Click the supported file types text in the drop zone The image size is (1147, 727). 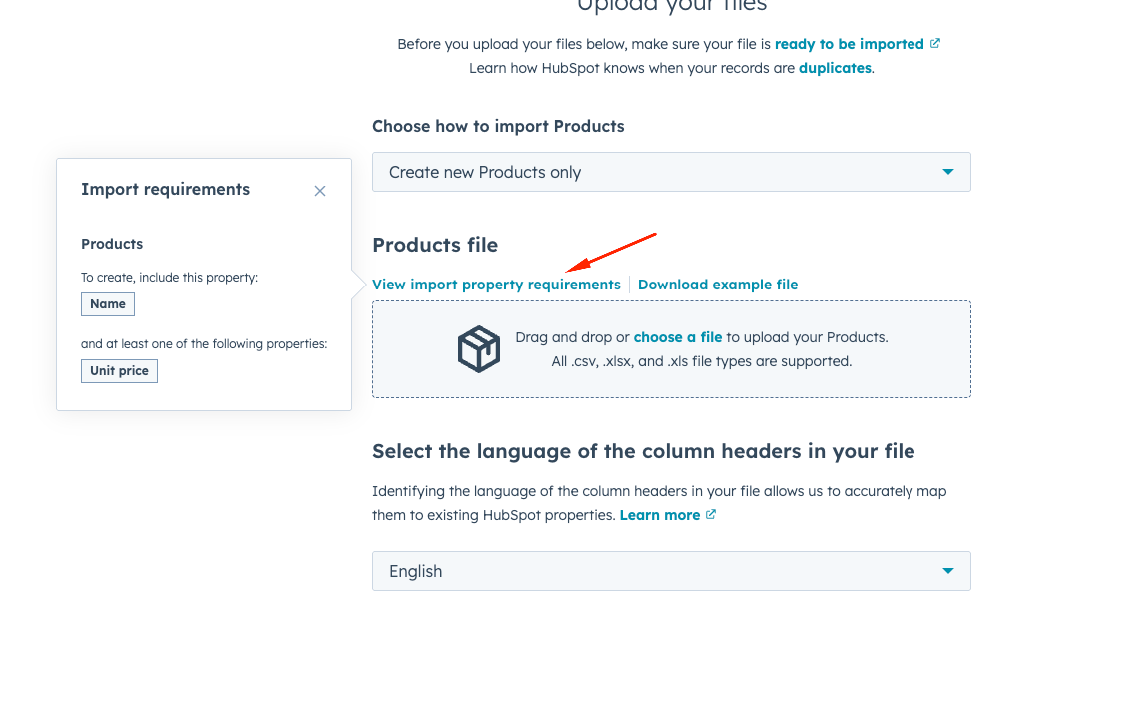coord(702,361)
